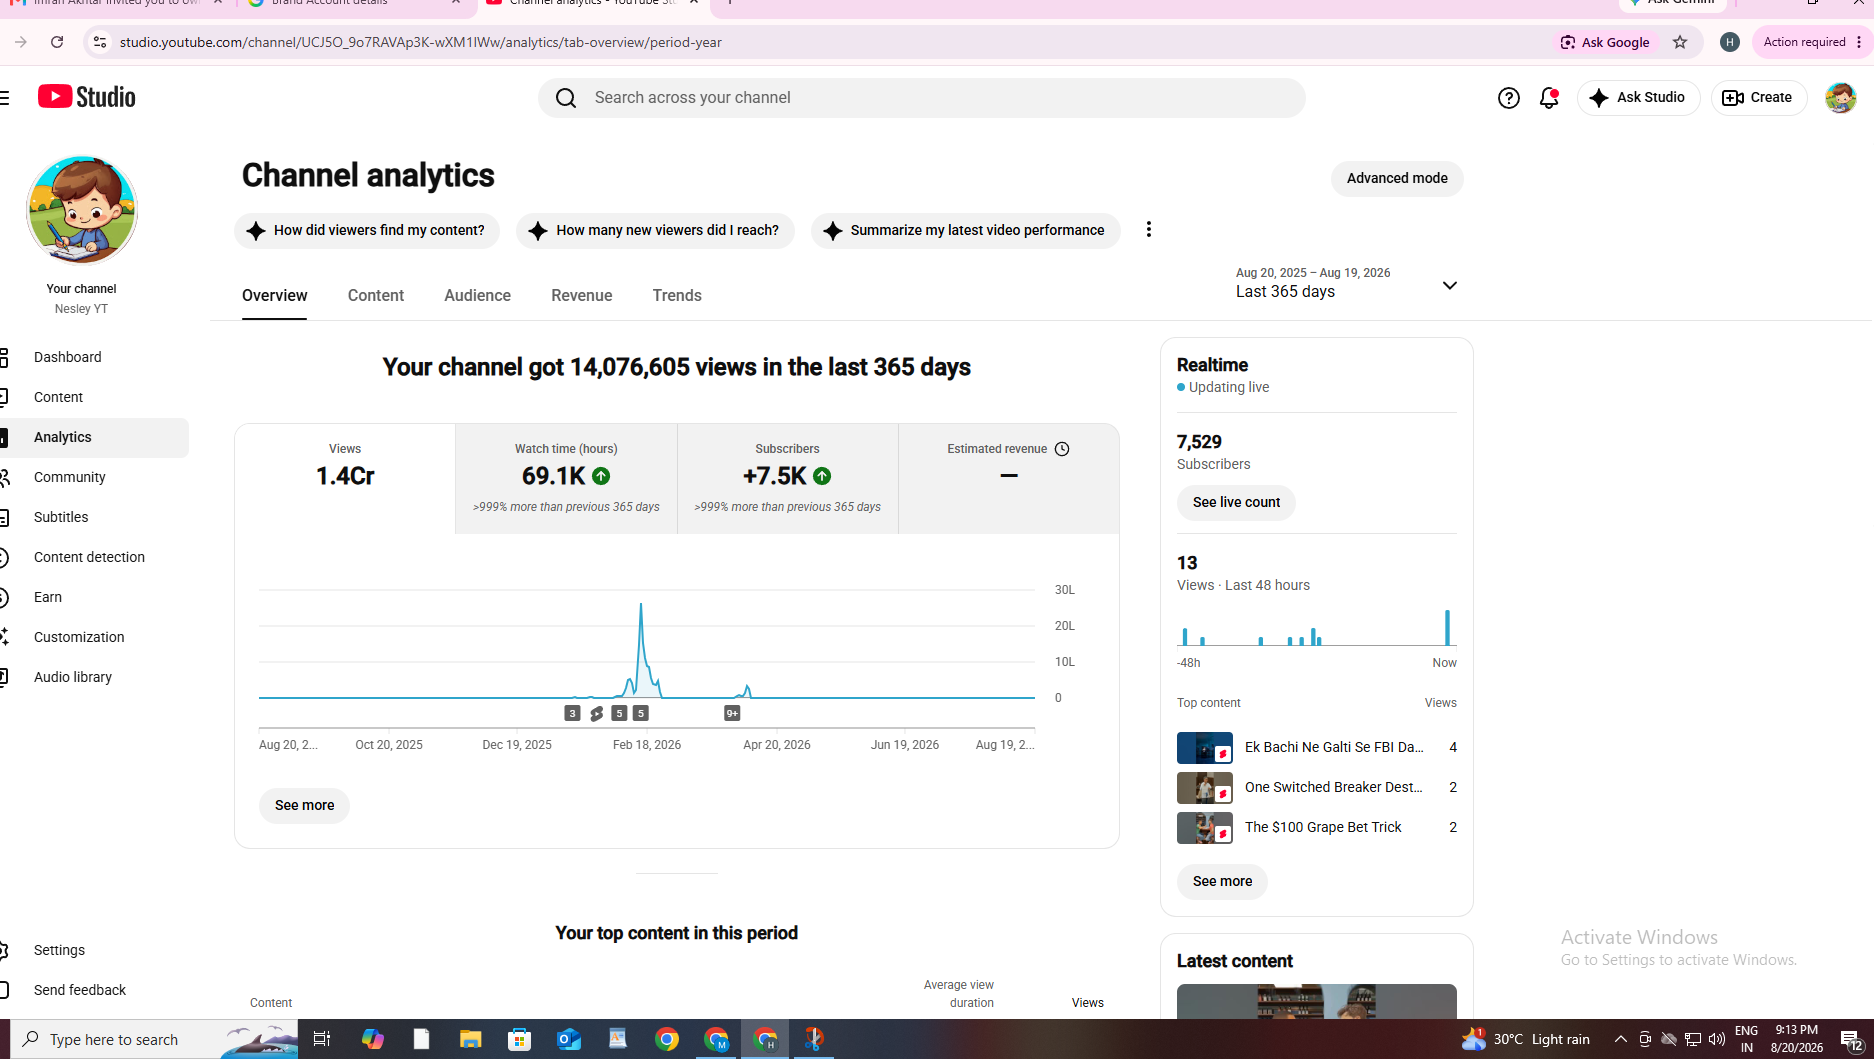
Task: Switch to Chrome profile M on taskbar
Action: pyautogui.click(x=716, y=1039)
